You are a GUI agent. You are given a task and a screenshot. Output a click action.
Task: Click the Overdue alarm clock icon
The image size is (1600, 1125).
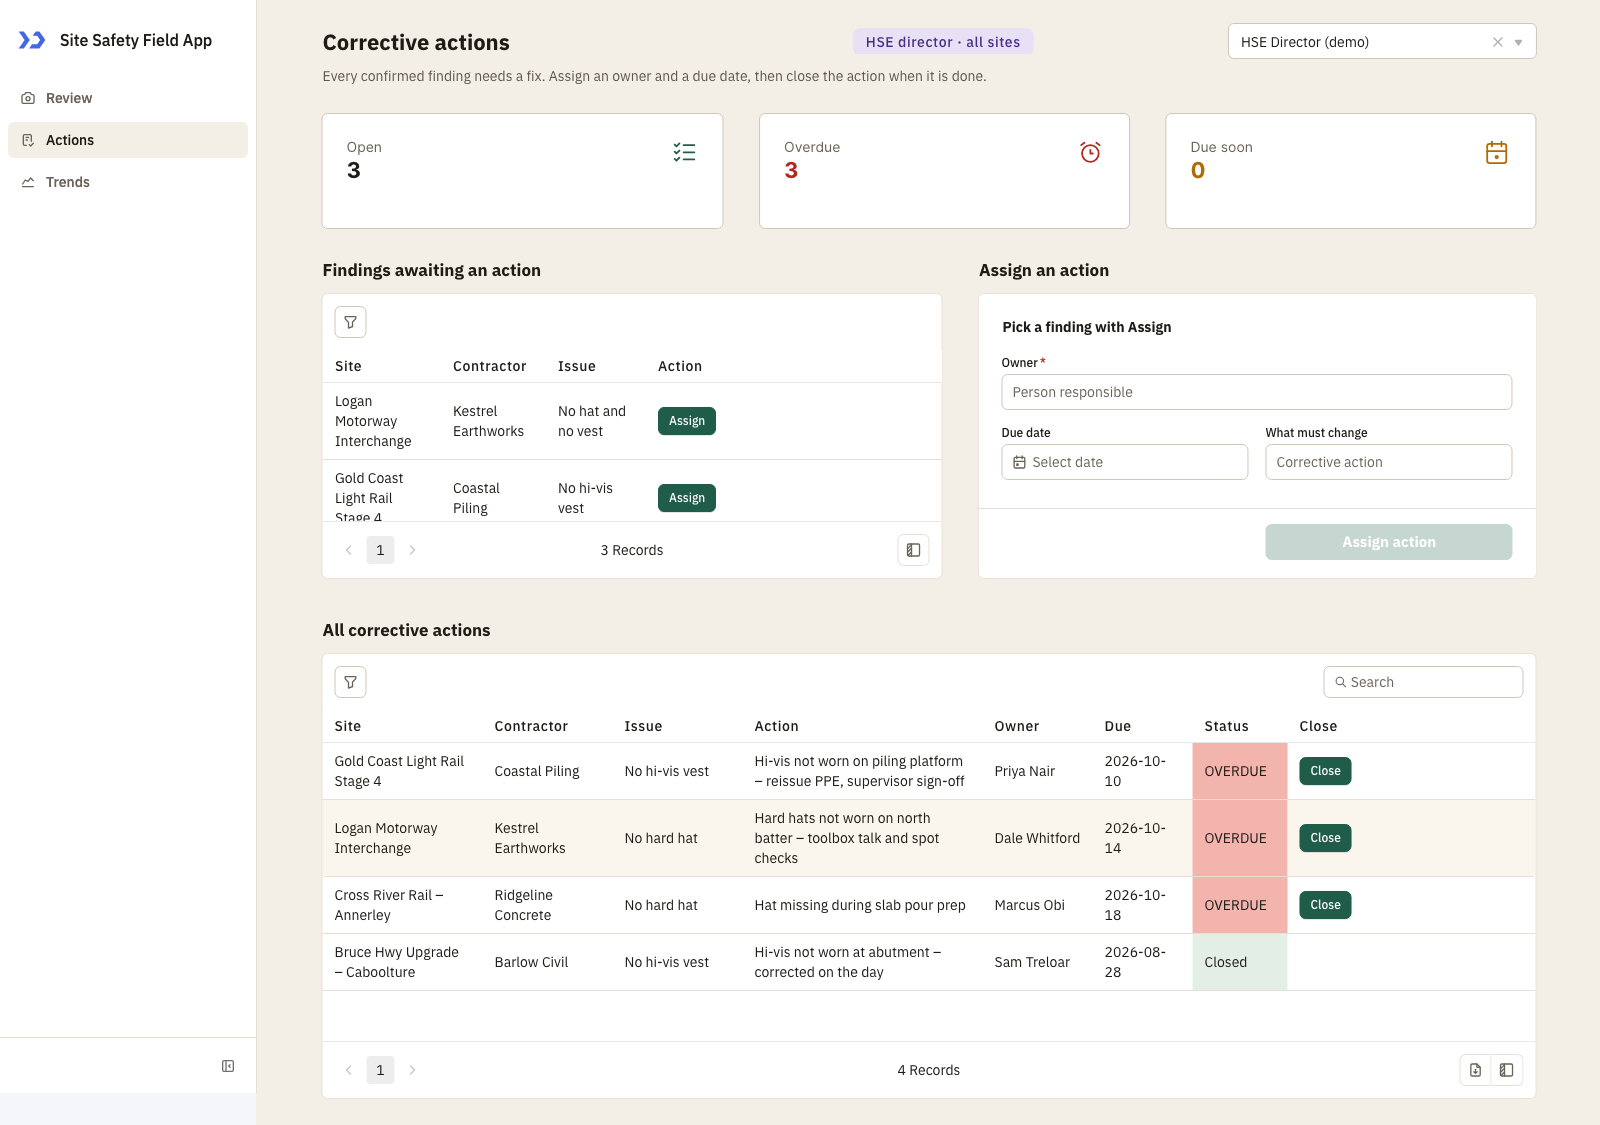1090,152
